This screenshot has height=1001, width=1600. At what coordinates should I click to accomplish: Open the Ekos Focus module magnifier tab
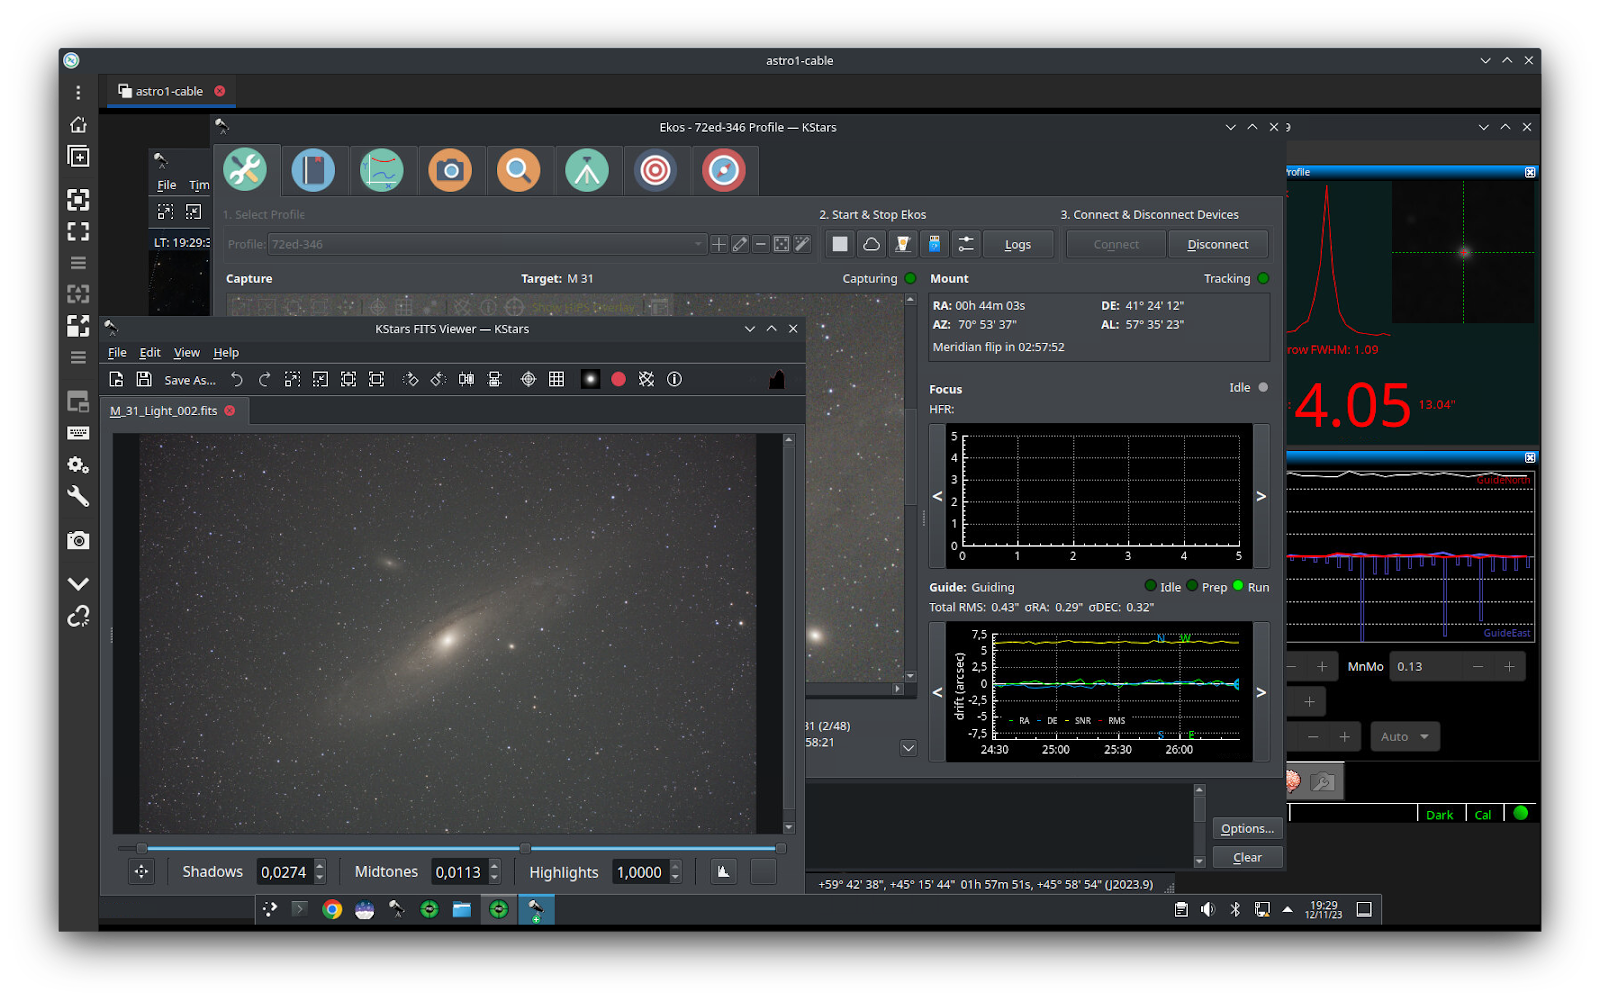click(518, 171)
